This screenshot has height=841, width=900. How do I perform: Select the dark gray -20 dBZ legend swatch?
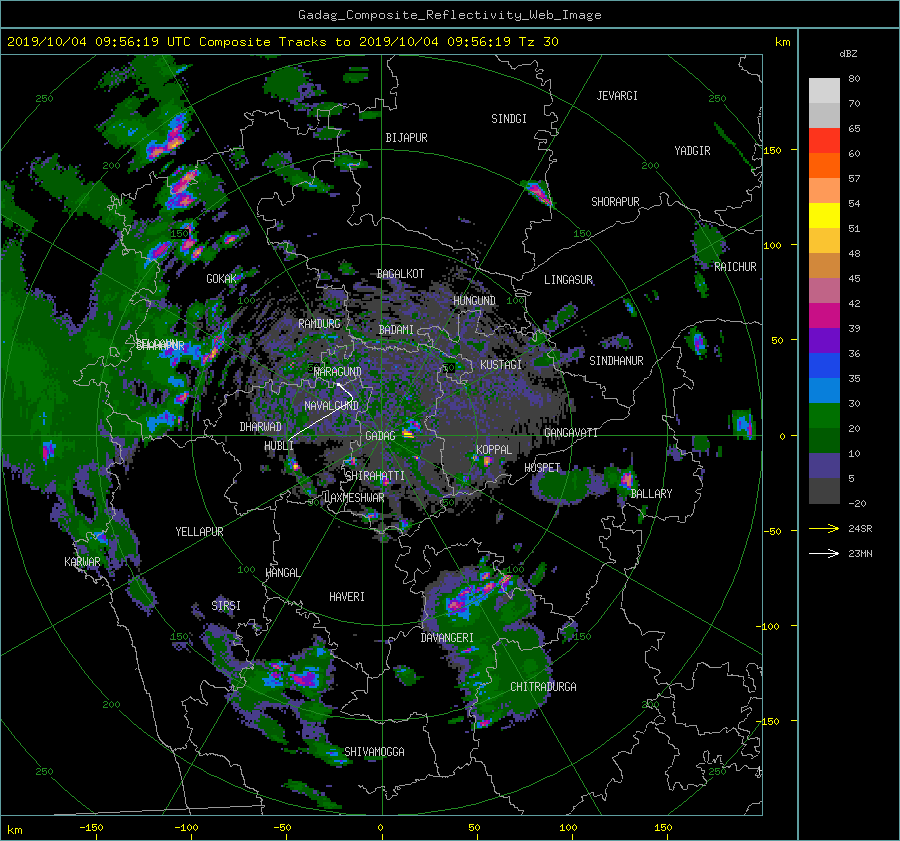click(x=824, y=490)
